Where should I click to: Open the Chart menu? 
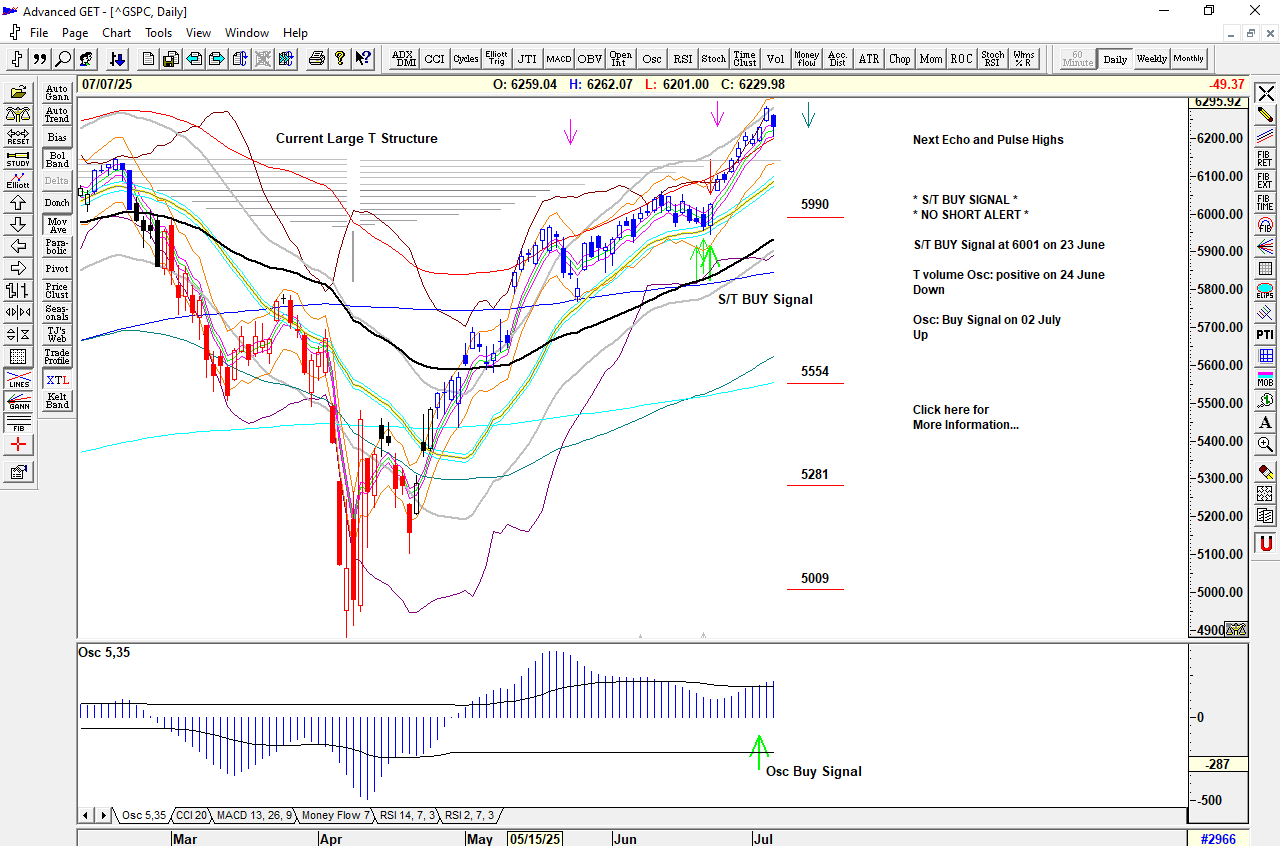[x=116, y=33]
